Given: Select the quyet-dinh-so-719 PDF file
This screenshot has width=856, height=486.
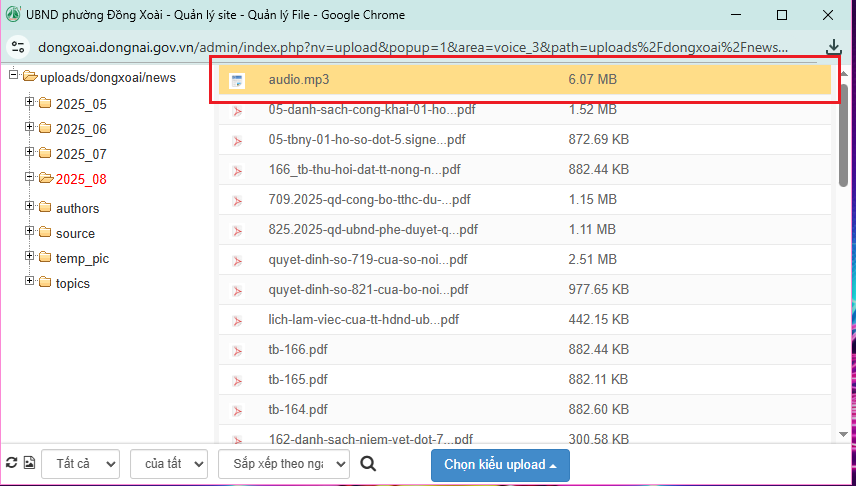Looking at the screenshot, I should [x=367, y=260].
